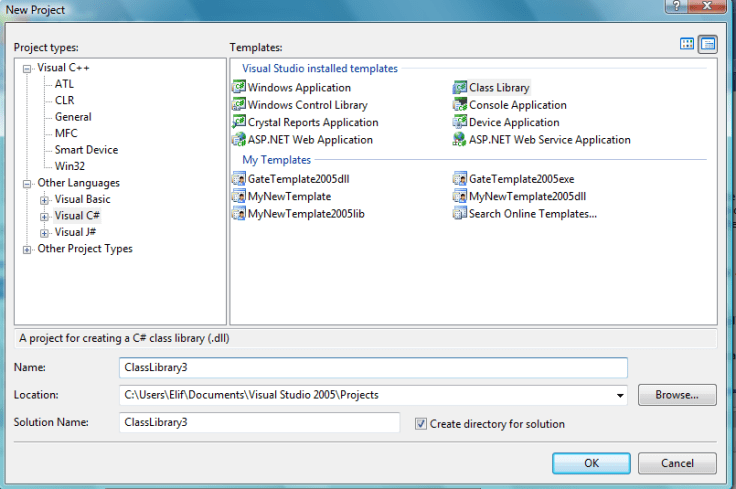Select the GateTemplate2005dll template icon
The width and height of the screenshot is (736, 489).
[239, 179]
